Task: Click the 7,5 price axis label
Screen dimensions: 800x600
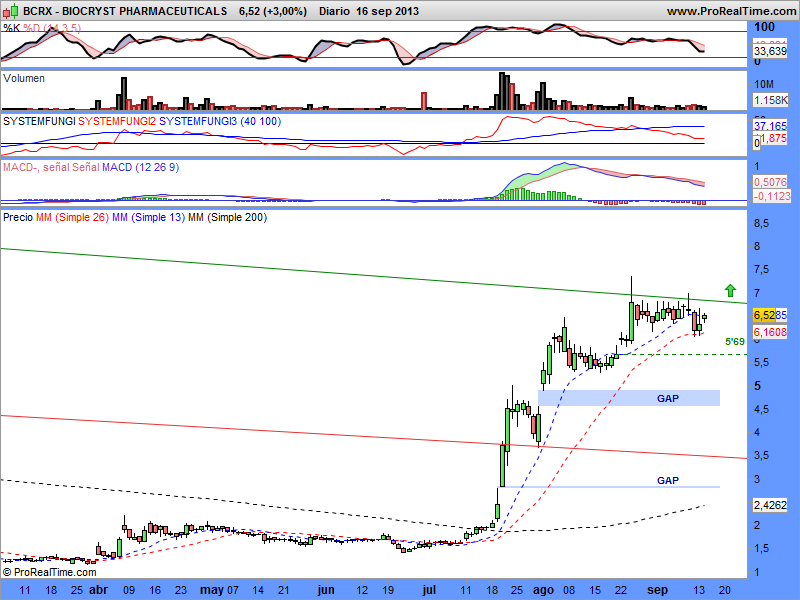Action: point(761,269)
